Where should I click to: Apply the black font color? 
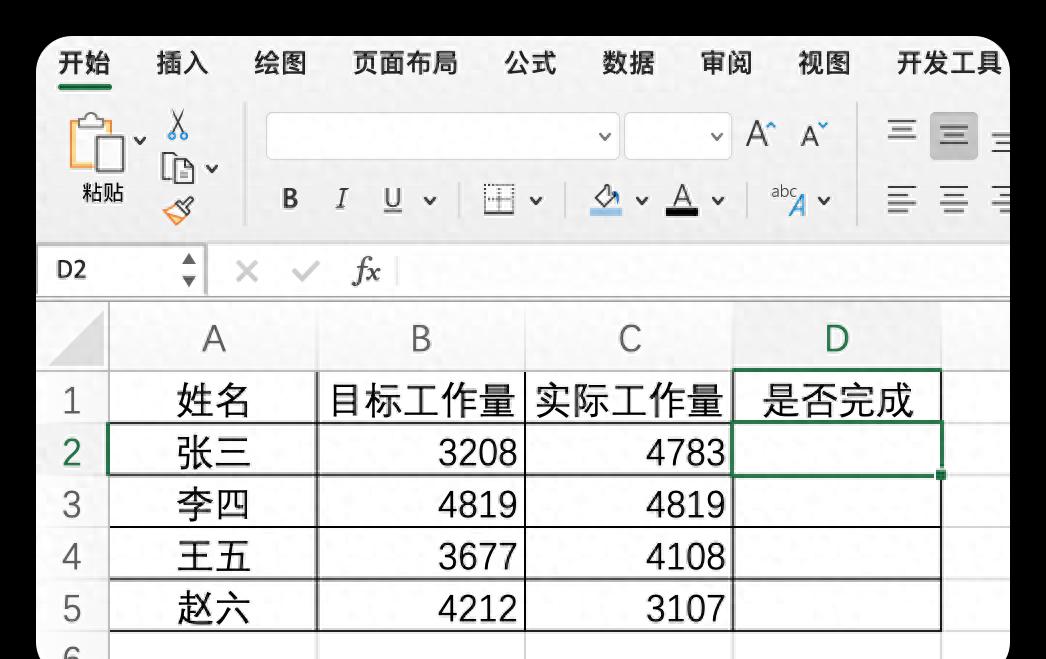pos(682,199)
